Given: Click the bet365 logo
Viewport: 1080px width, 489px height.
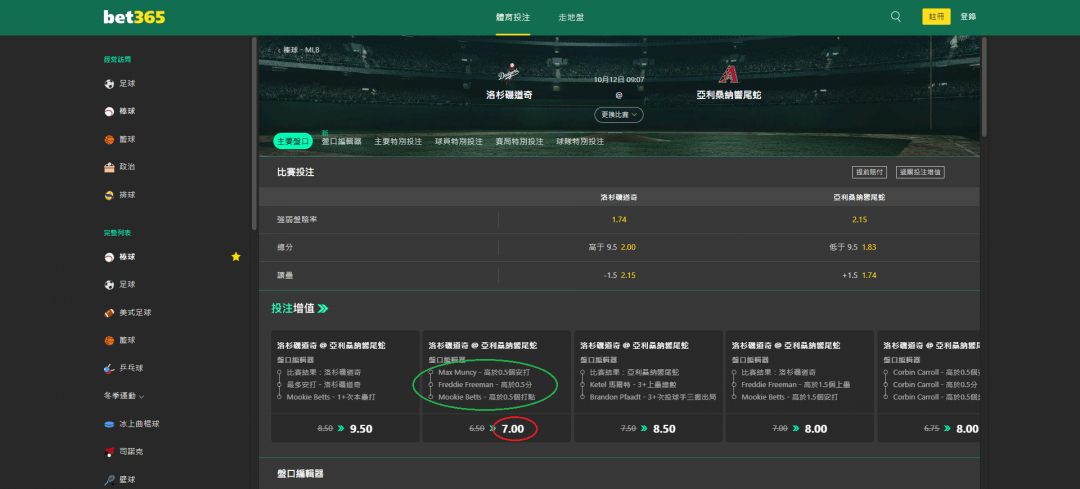Looking at the screenshot, I should point(134,17).
